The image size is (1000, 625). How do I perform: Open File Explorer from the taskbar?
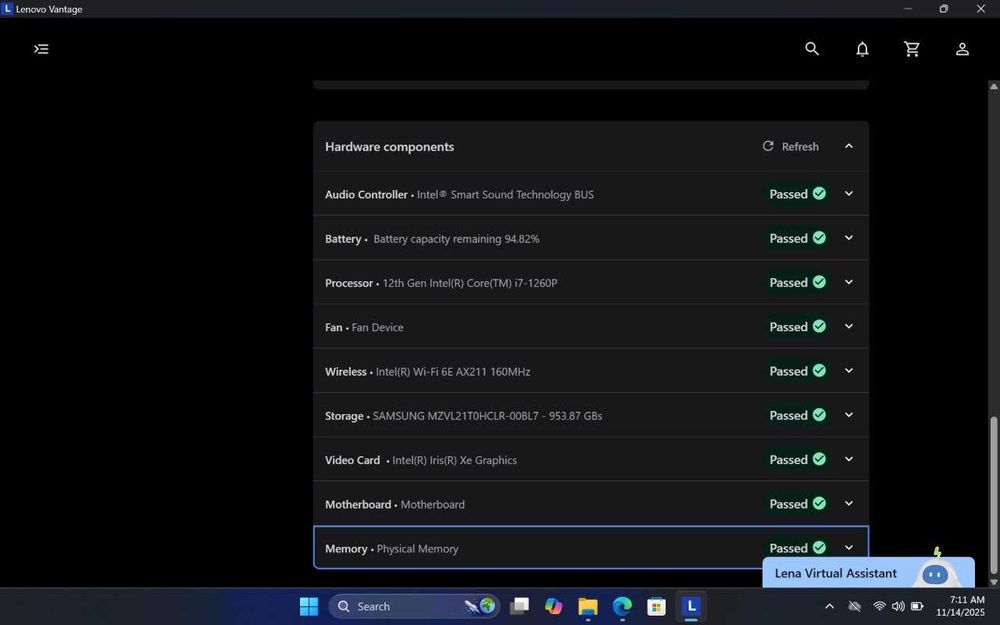[588, 606]
